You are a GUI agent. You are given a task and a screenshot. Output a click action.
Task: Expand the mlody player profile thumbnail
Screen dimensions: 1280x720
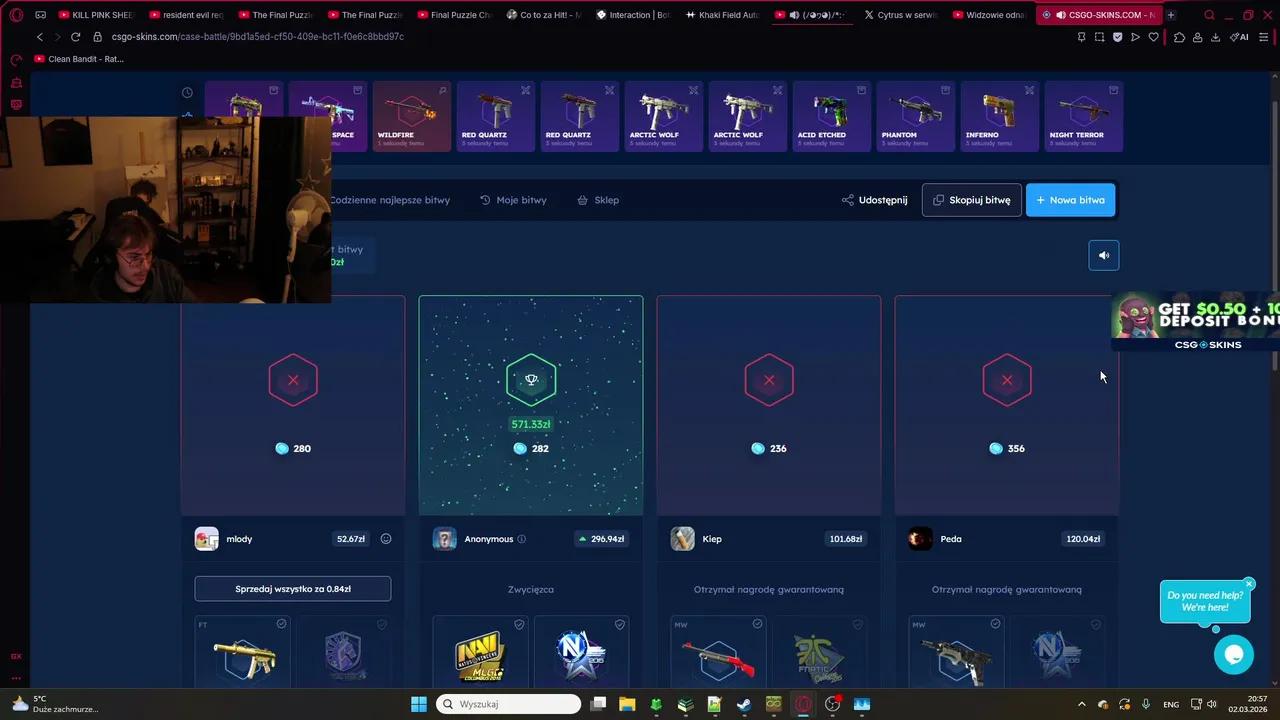[x=206, y=538]
